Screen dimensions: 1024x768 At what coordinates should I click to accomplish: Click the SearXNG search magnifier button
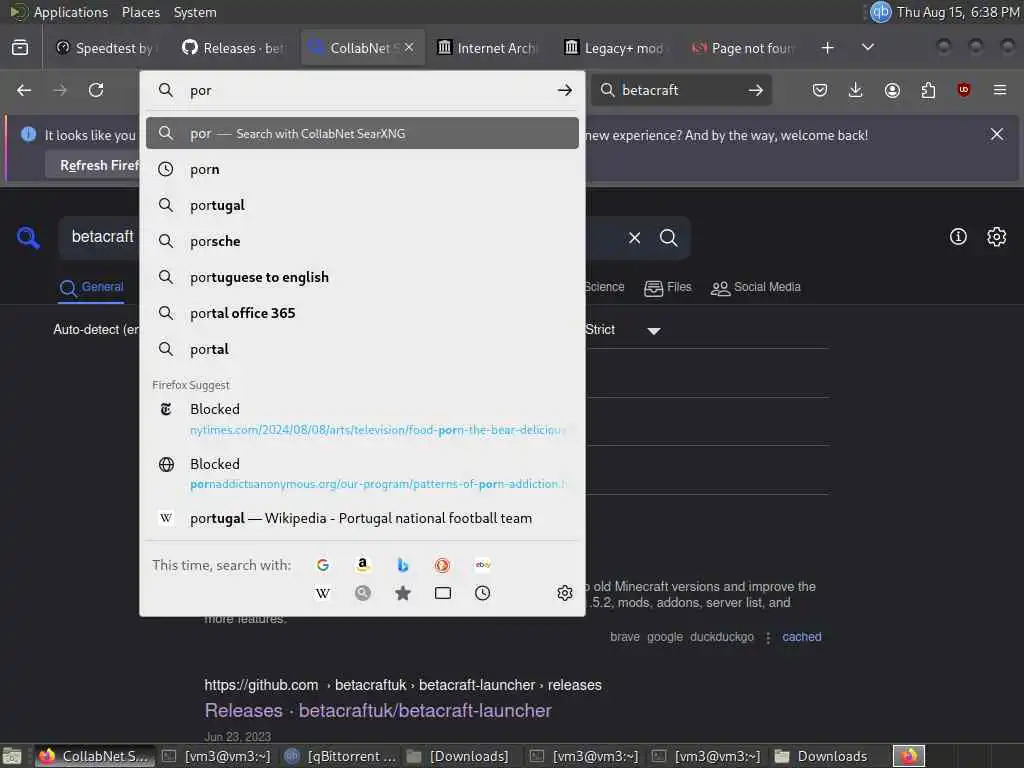[x=669, y=238]
